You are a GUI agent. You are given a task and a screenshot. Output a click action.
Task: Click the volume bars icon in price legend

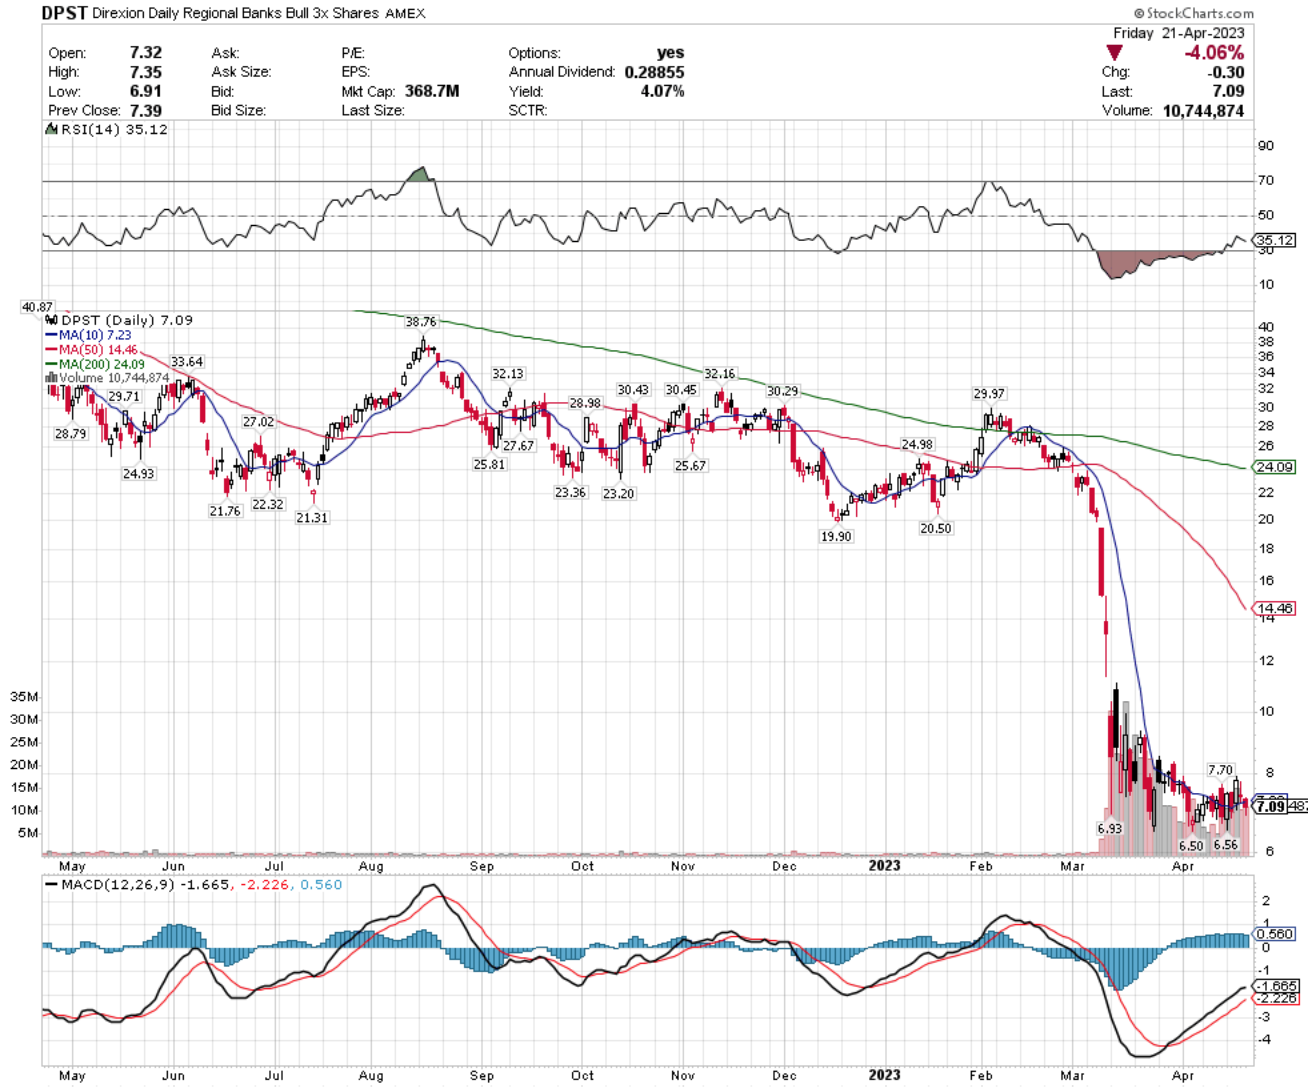pos(51,378)
